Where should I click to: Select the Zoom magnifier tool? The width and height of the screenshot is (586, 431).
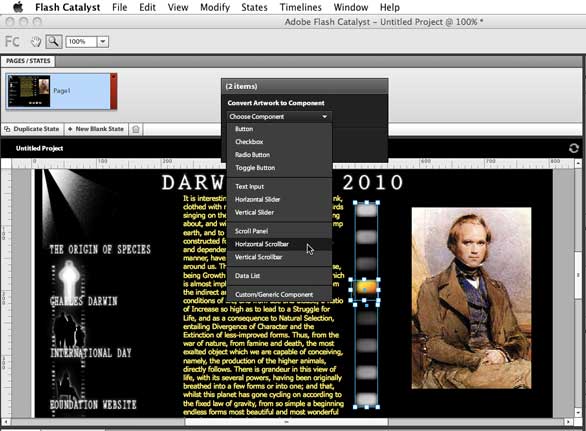(54, 41)
